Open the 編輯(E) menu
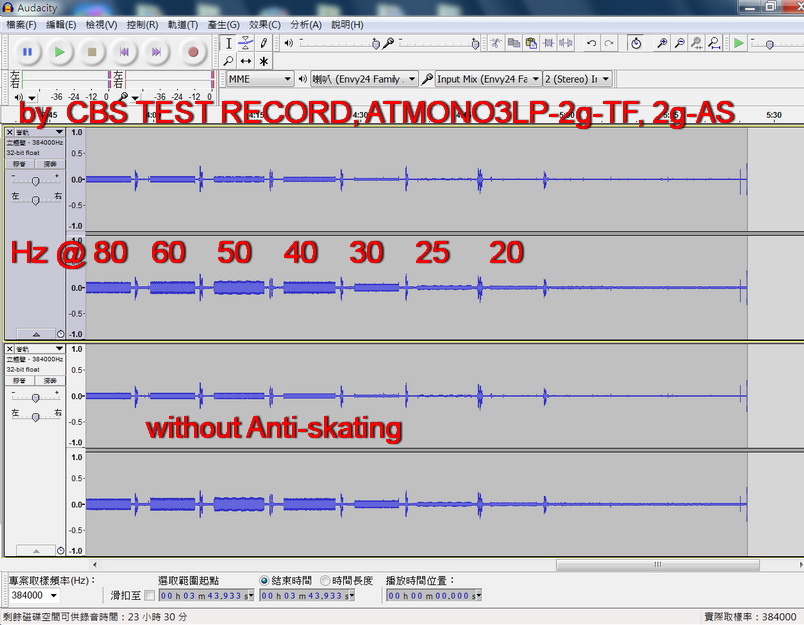 pyautogui.click(x=61, y=25)
